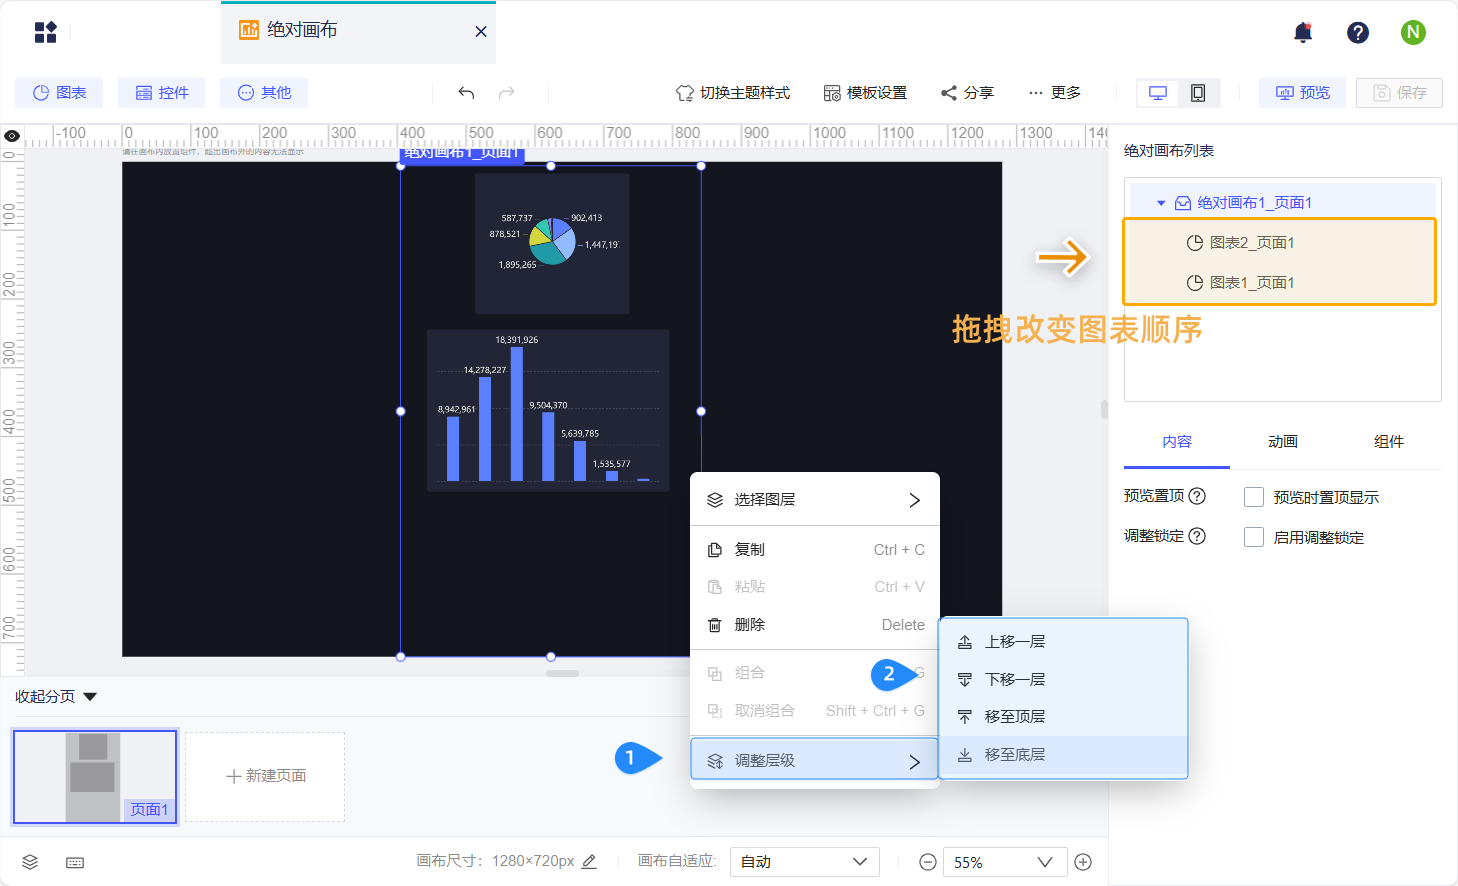Viewport: 1458px width, 886px height.
Task: Select 图表2_页面1 in canvas list
Action: coord(1280,243)
